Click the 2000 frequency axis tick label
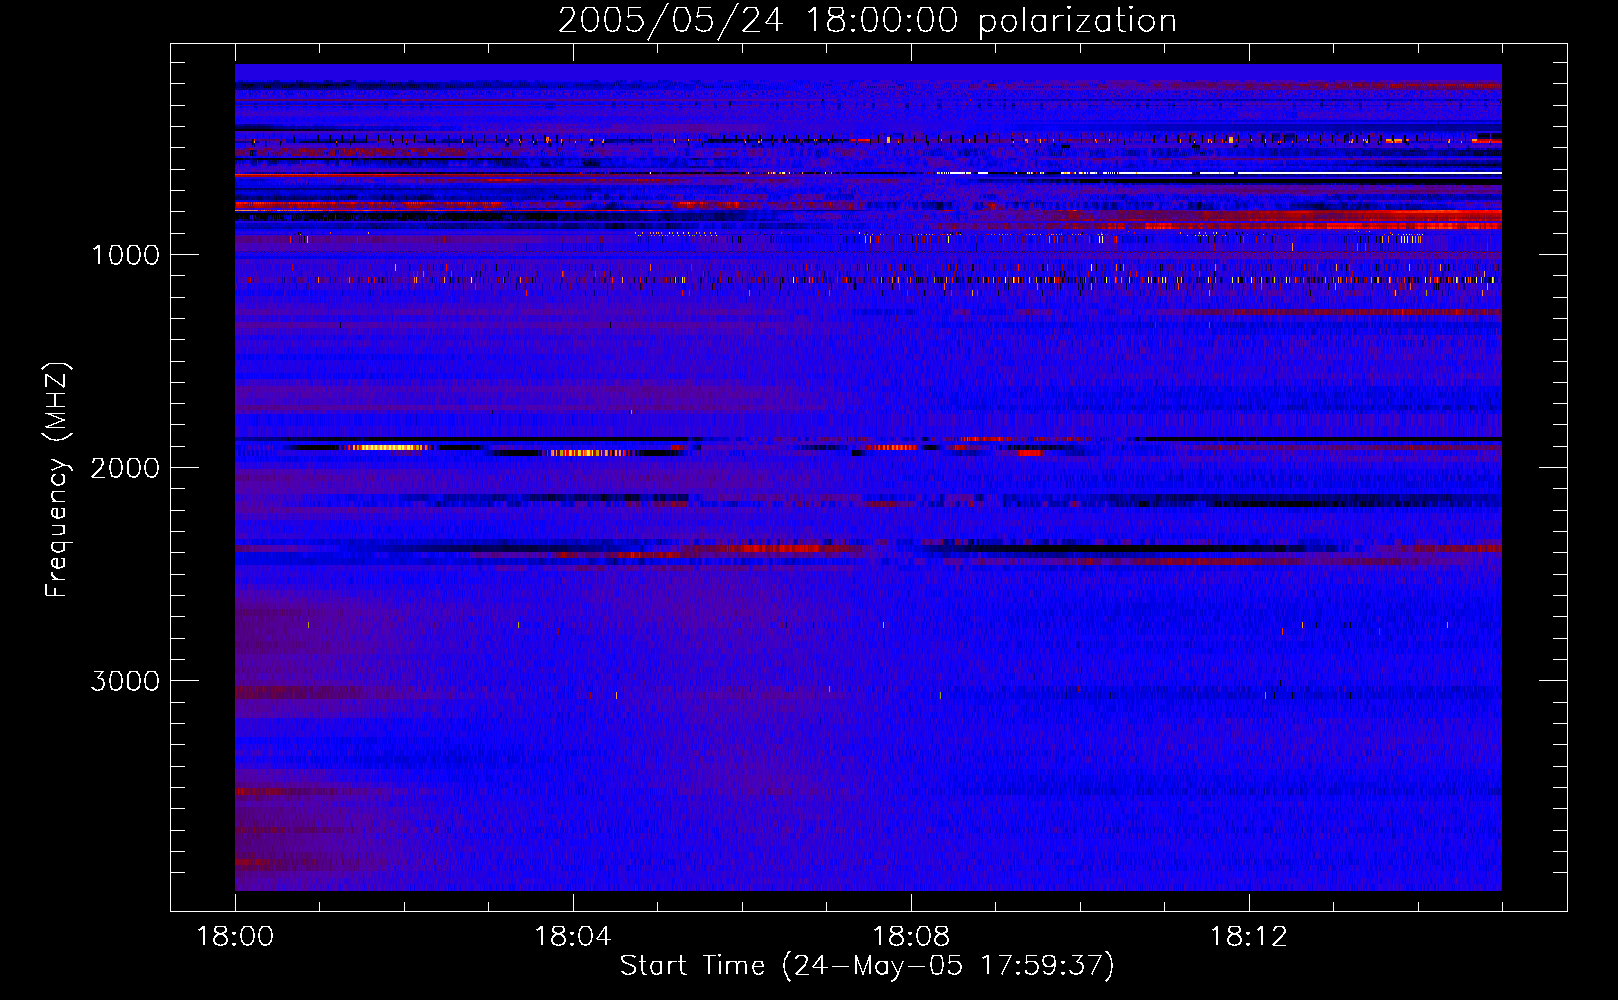This screenshot has width=1618, height=1000. pyautogui.click(x=125, y=468)
